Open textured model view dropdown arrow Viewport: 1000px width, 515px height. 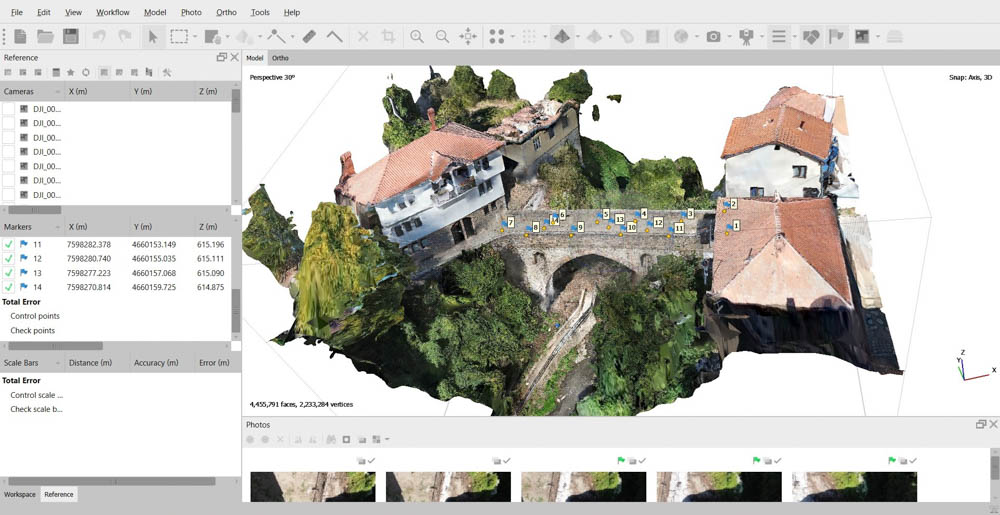[x=577, y=37]
